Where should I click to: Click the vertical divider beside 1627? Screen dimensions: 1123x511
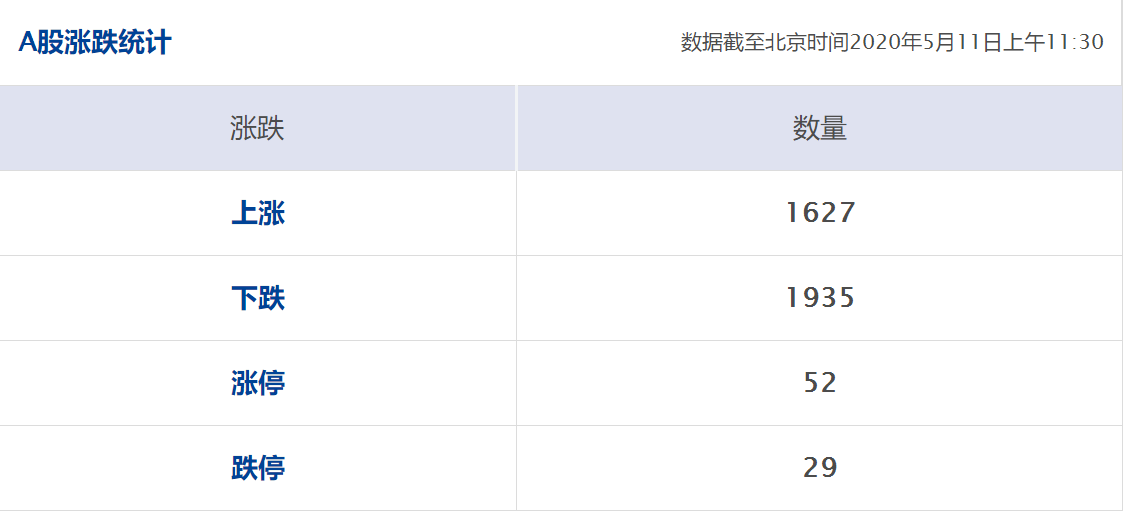pos(516,213)
